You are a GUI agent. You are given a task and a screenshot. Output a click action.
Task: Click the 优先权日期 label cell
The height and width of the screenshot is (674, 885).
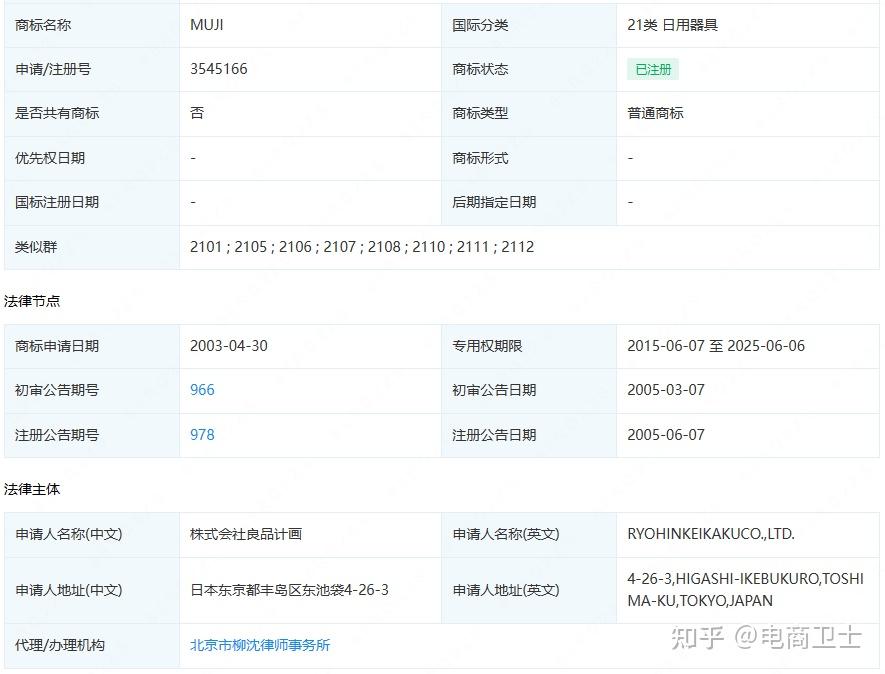(92, 158)
